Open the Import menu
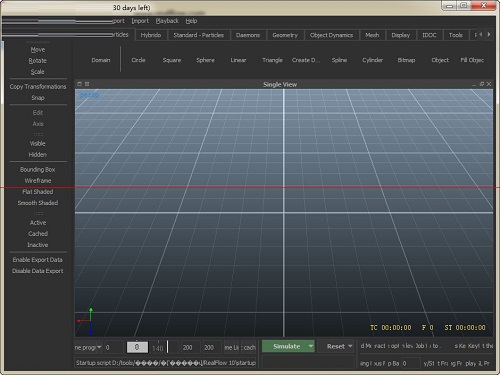This screenshot has height=375, width=500. coord(140,21)
